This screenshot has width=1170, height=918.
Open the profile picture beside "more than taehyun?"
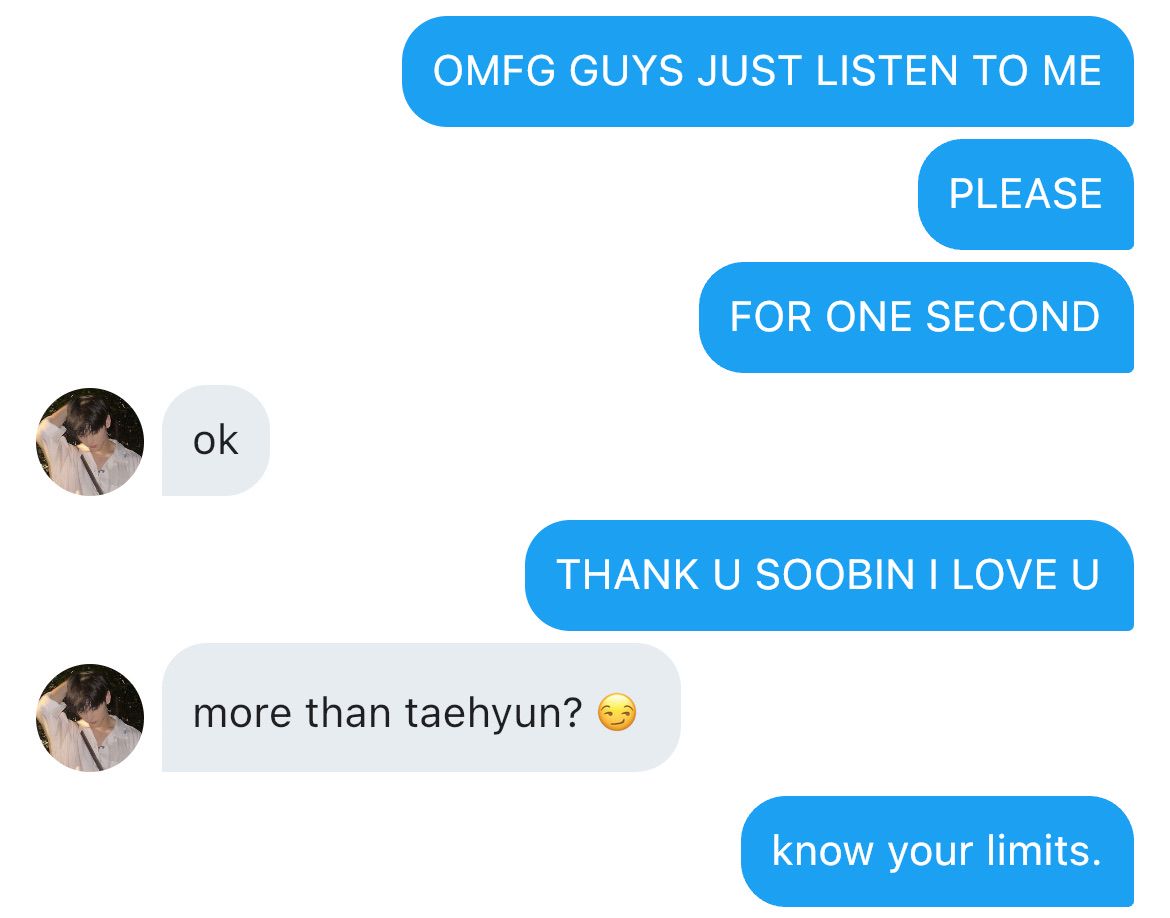(x=90, y=717)
